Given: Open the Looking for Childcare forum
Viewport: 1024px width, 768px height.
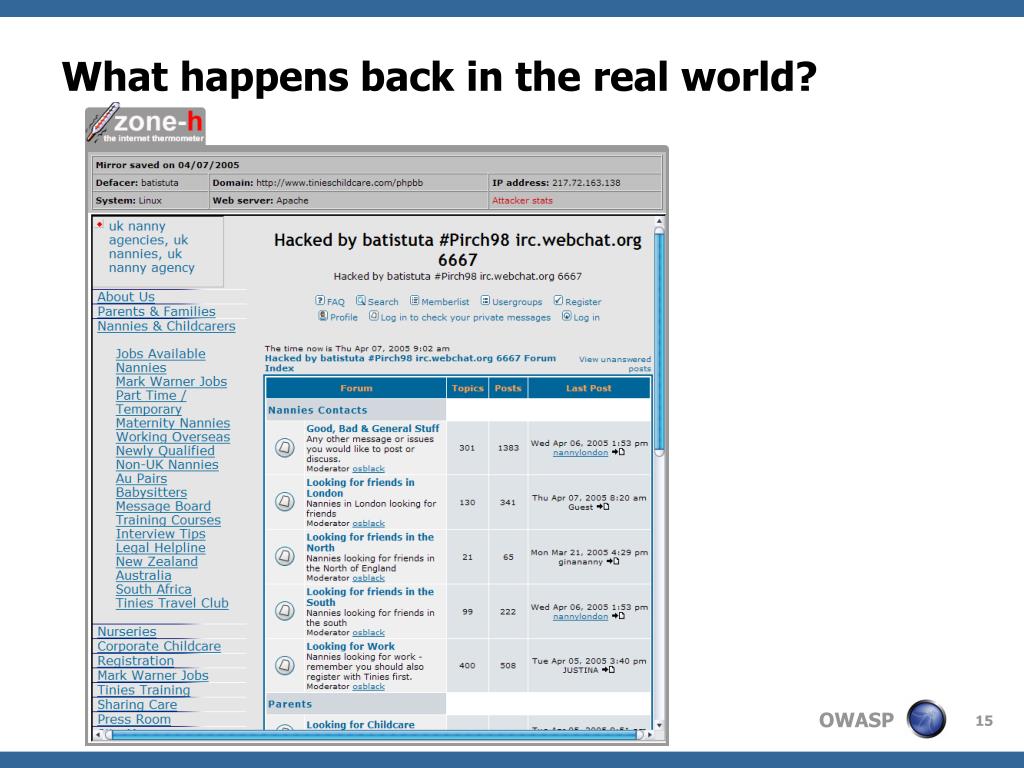Looking at the screenshot, I should tap(360, 724).
